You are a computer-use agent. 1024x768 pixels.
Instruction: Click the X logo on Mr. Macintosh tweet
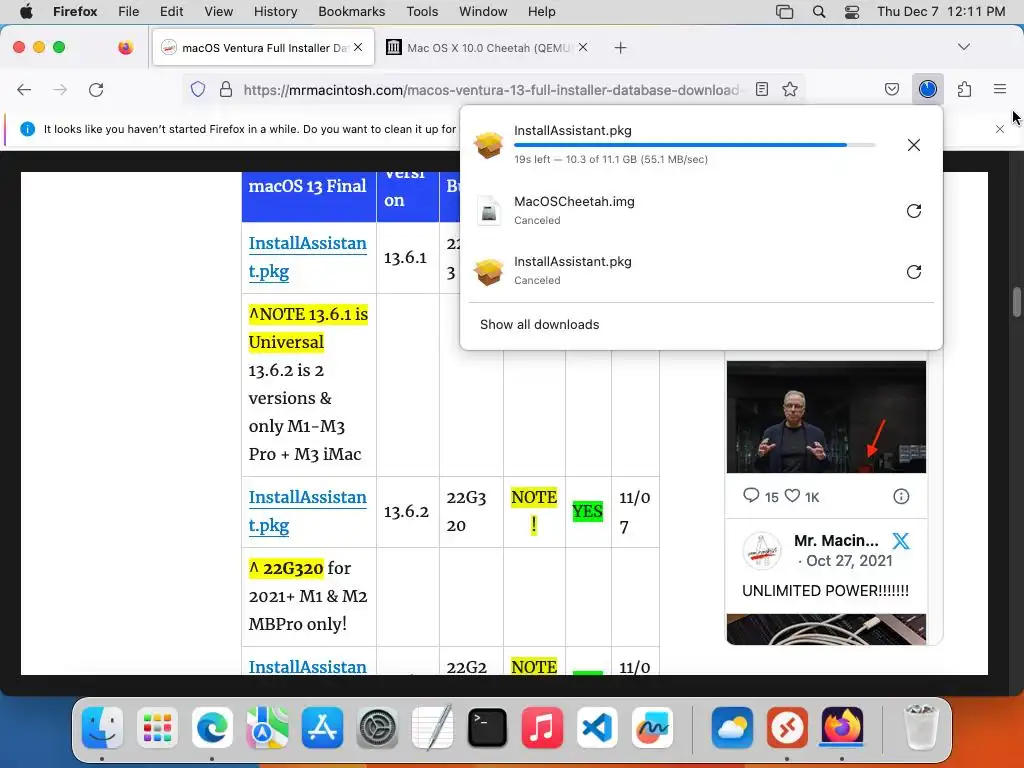click(x=901, y=541)
